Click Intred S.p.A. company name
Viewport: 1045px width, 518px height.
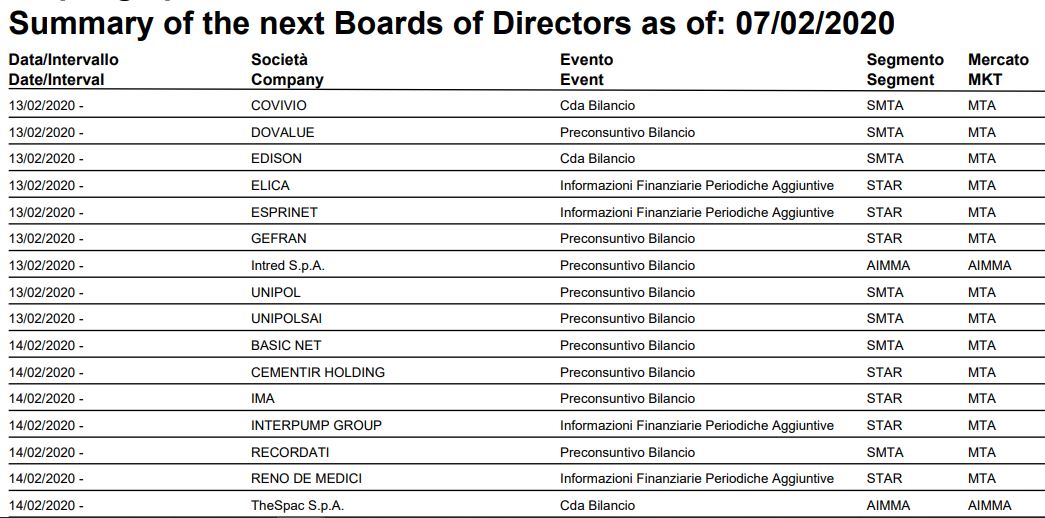point(288,265)
